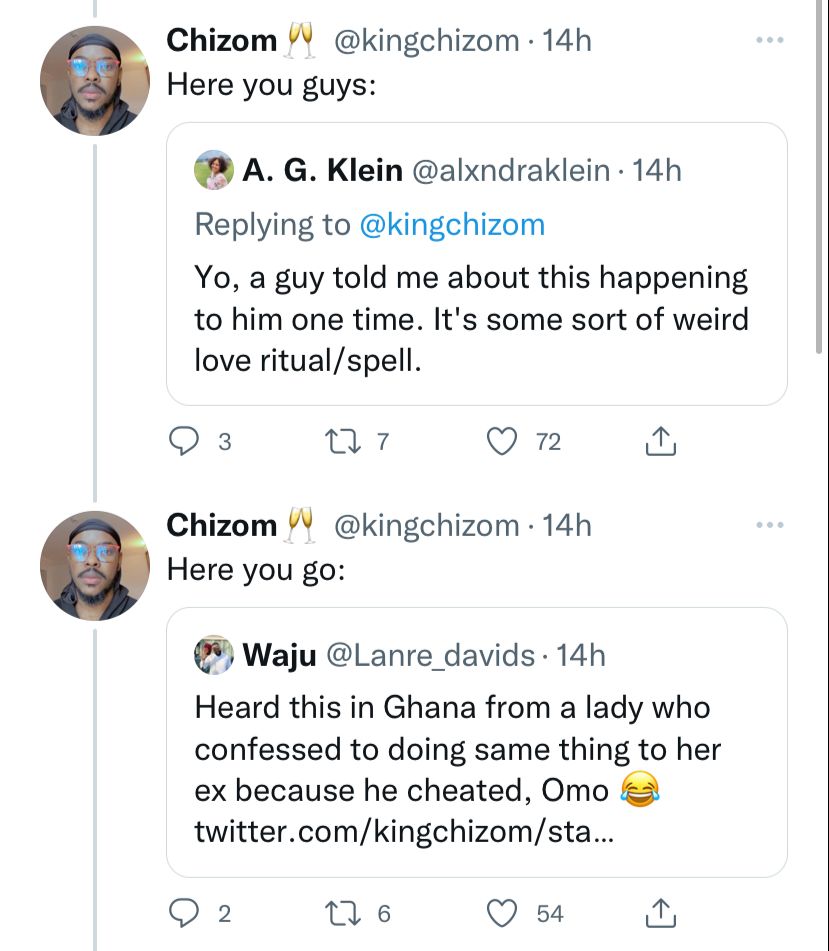Open Chizom's profile photo on first tweet
829x951 pixels.
(94, 82)
